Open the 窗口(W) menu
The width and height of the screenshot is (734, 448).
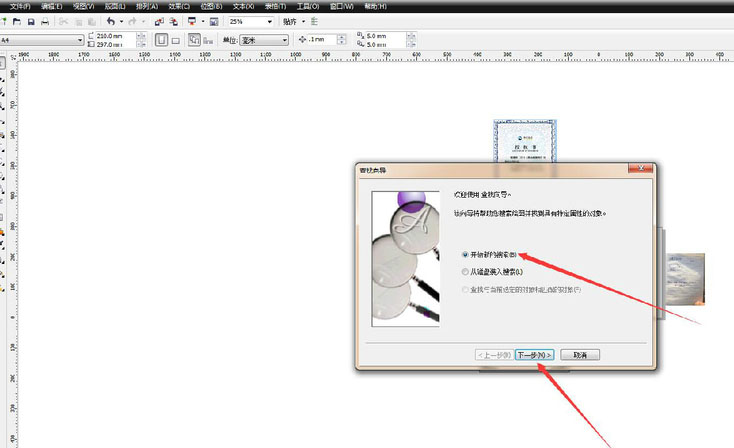342,7
